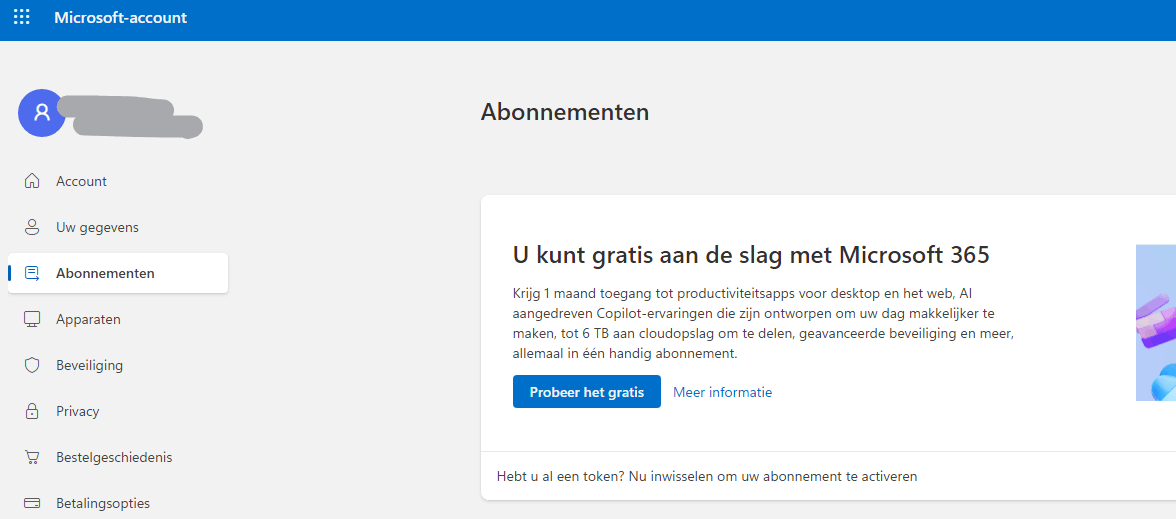Click the token redemption text row
This screenshot has width=1176, height=519.
706,476
